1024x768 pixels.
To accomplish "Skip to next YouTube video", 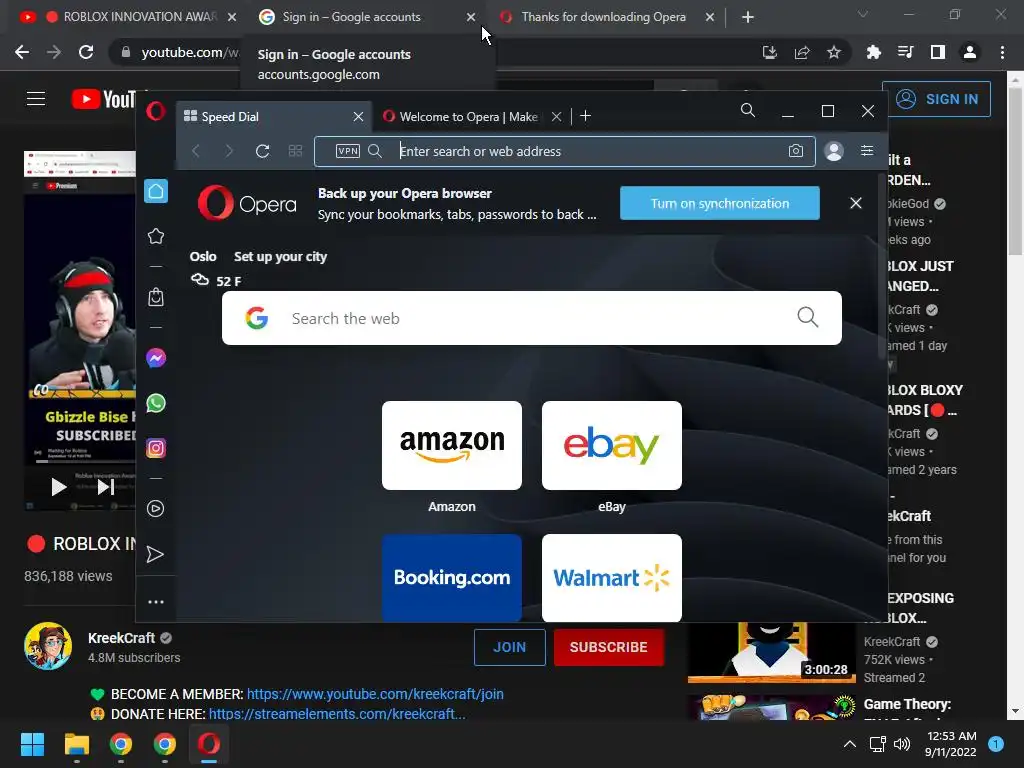I will point(106,487).
